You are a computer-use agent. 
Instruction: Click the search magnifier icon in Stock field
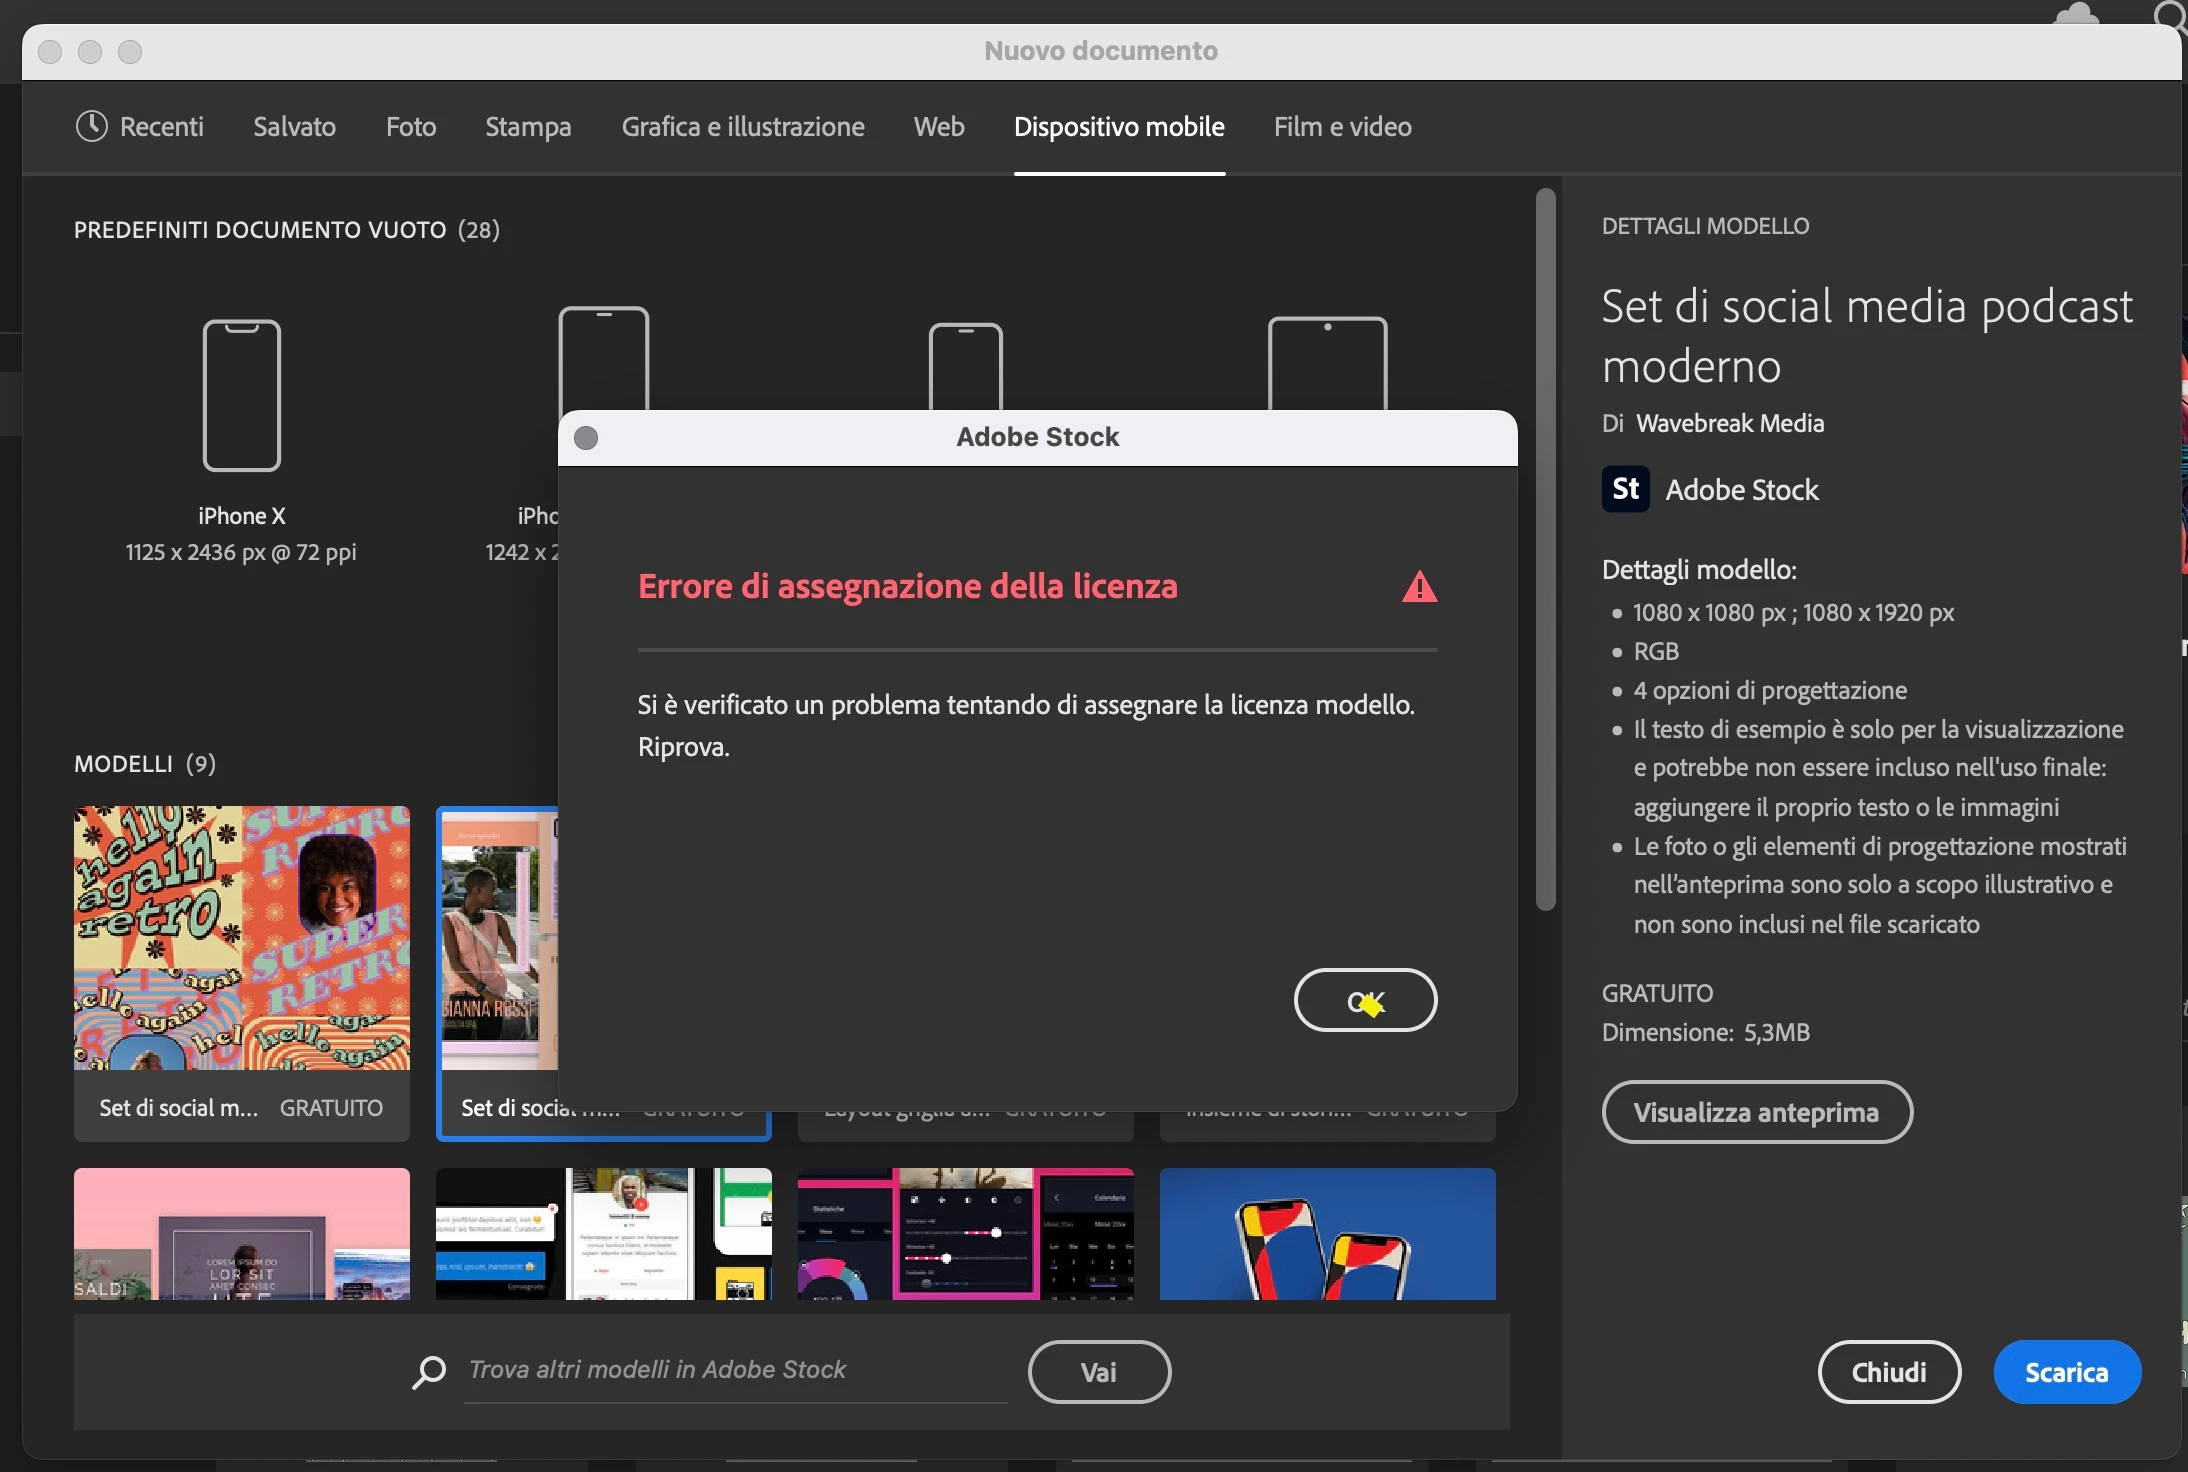pos(429,1372)
